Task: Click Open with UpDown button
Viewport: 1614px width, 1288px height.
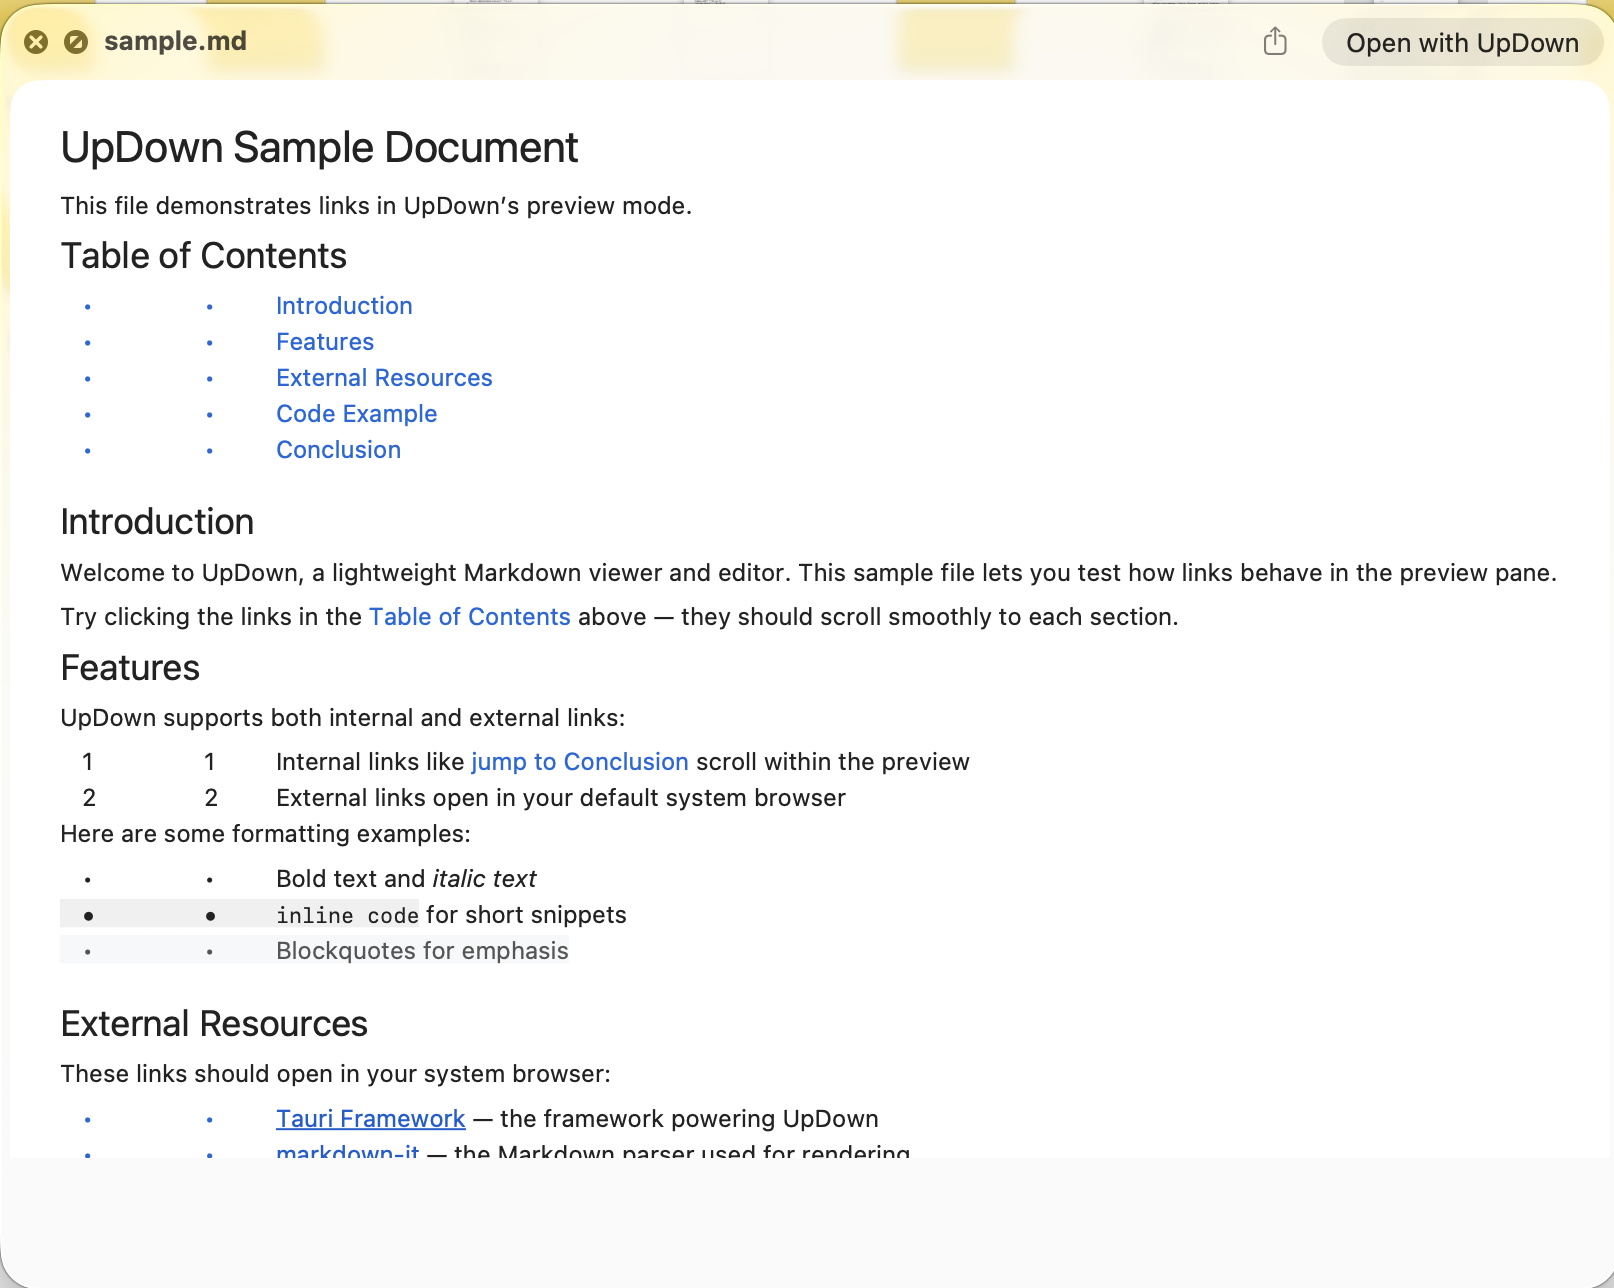Action: pyautogui.click(x=1462, y=43)
